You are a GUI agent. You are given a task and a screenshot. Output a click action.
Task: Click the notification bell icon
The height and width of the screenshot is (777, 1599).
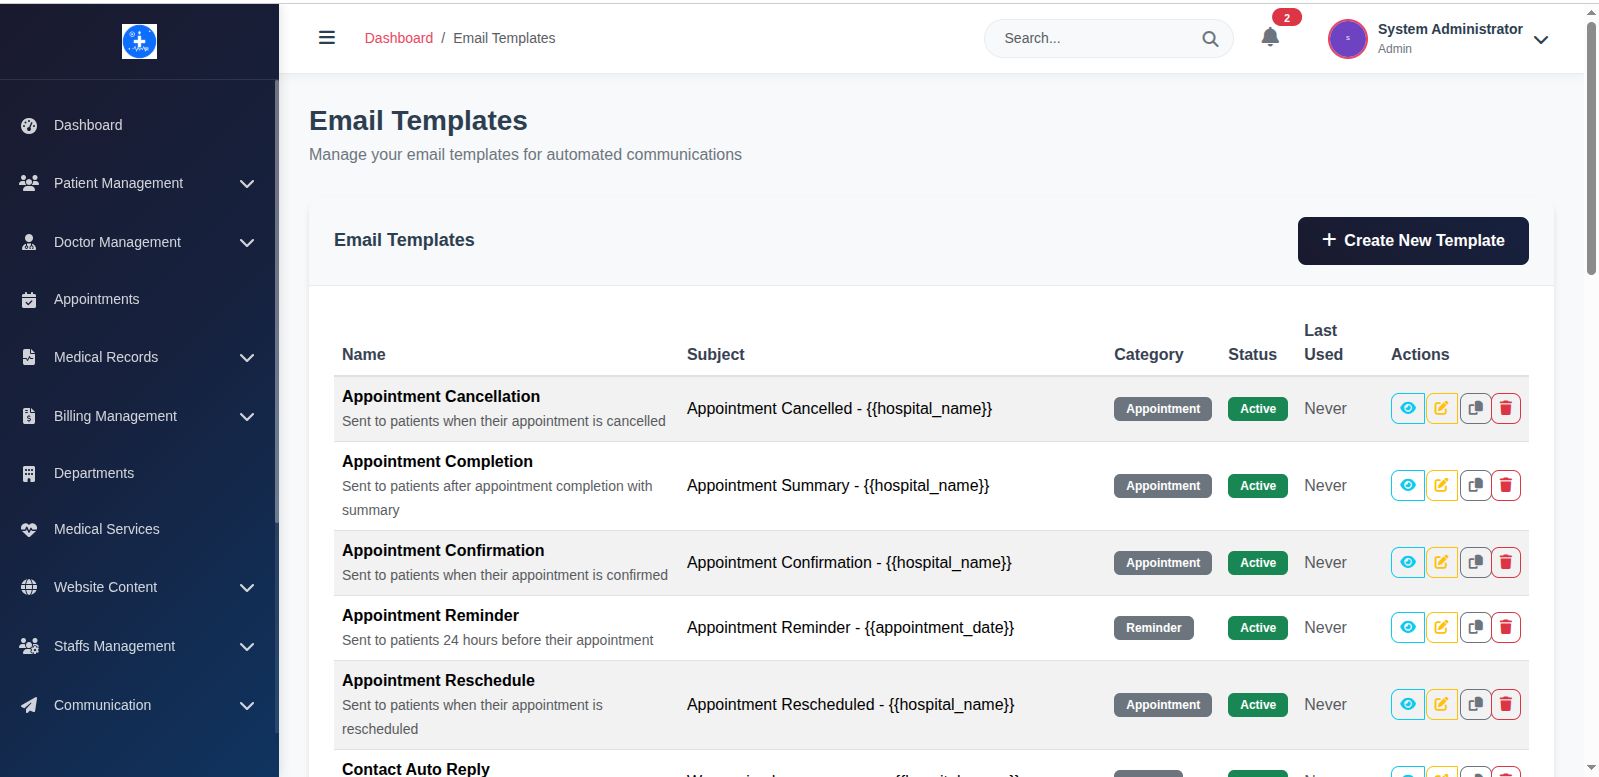pos(1270,38)
